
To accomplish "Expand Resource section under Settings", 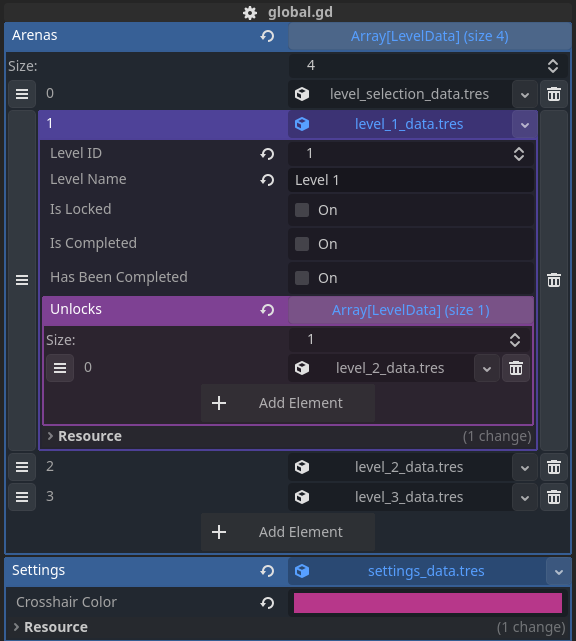I will (16, 627).
